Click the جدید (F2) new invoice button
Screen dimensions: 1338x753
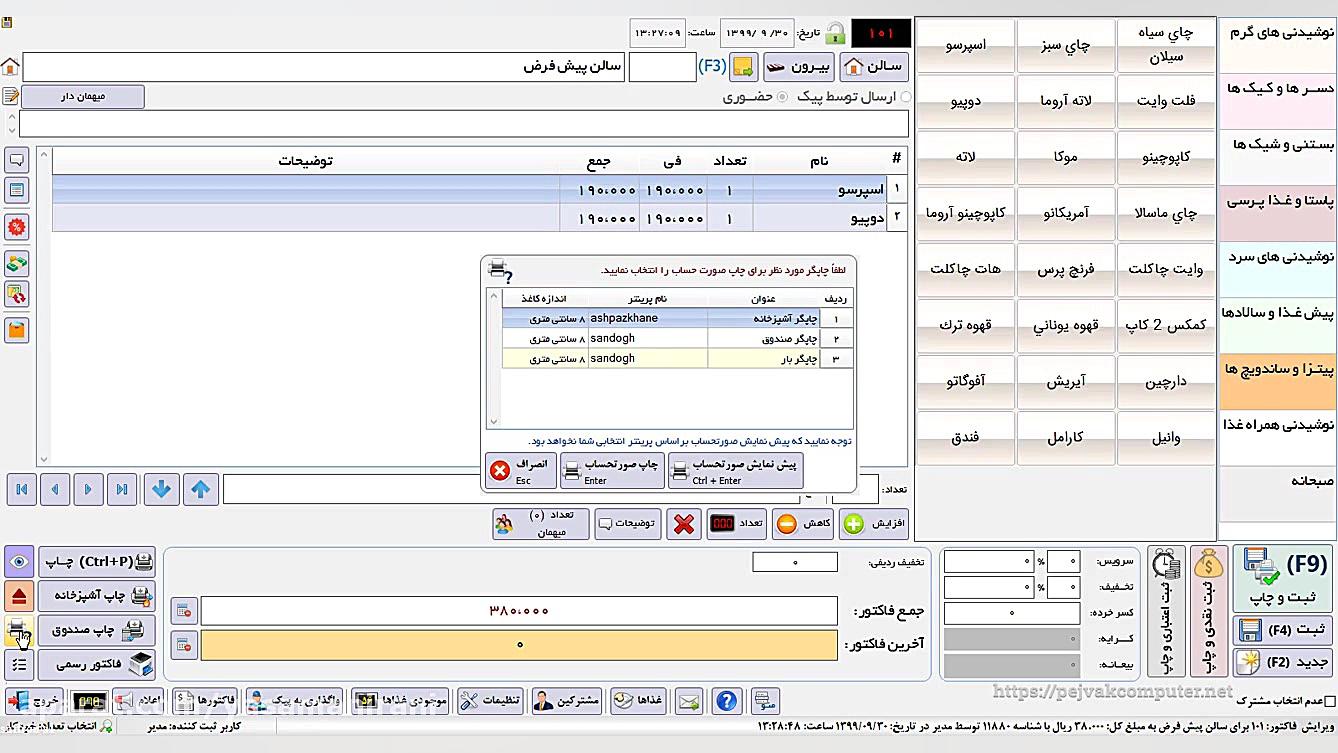1284,662
